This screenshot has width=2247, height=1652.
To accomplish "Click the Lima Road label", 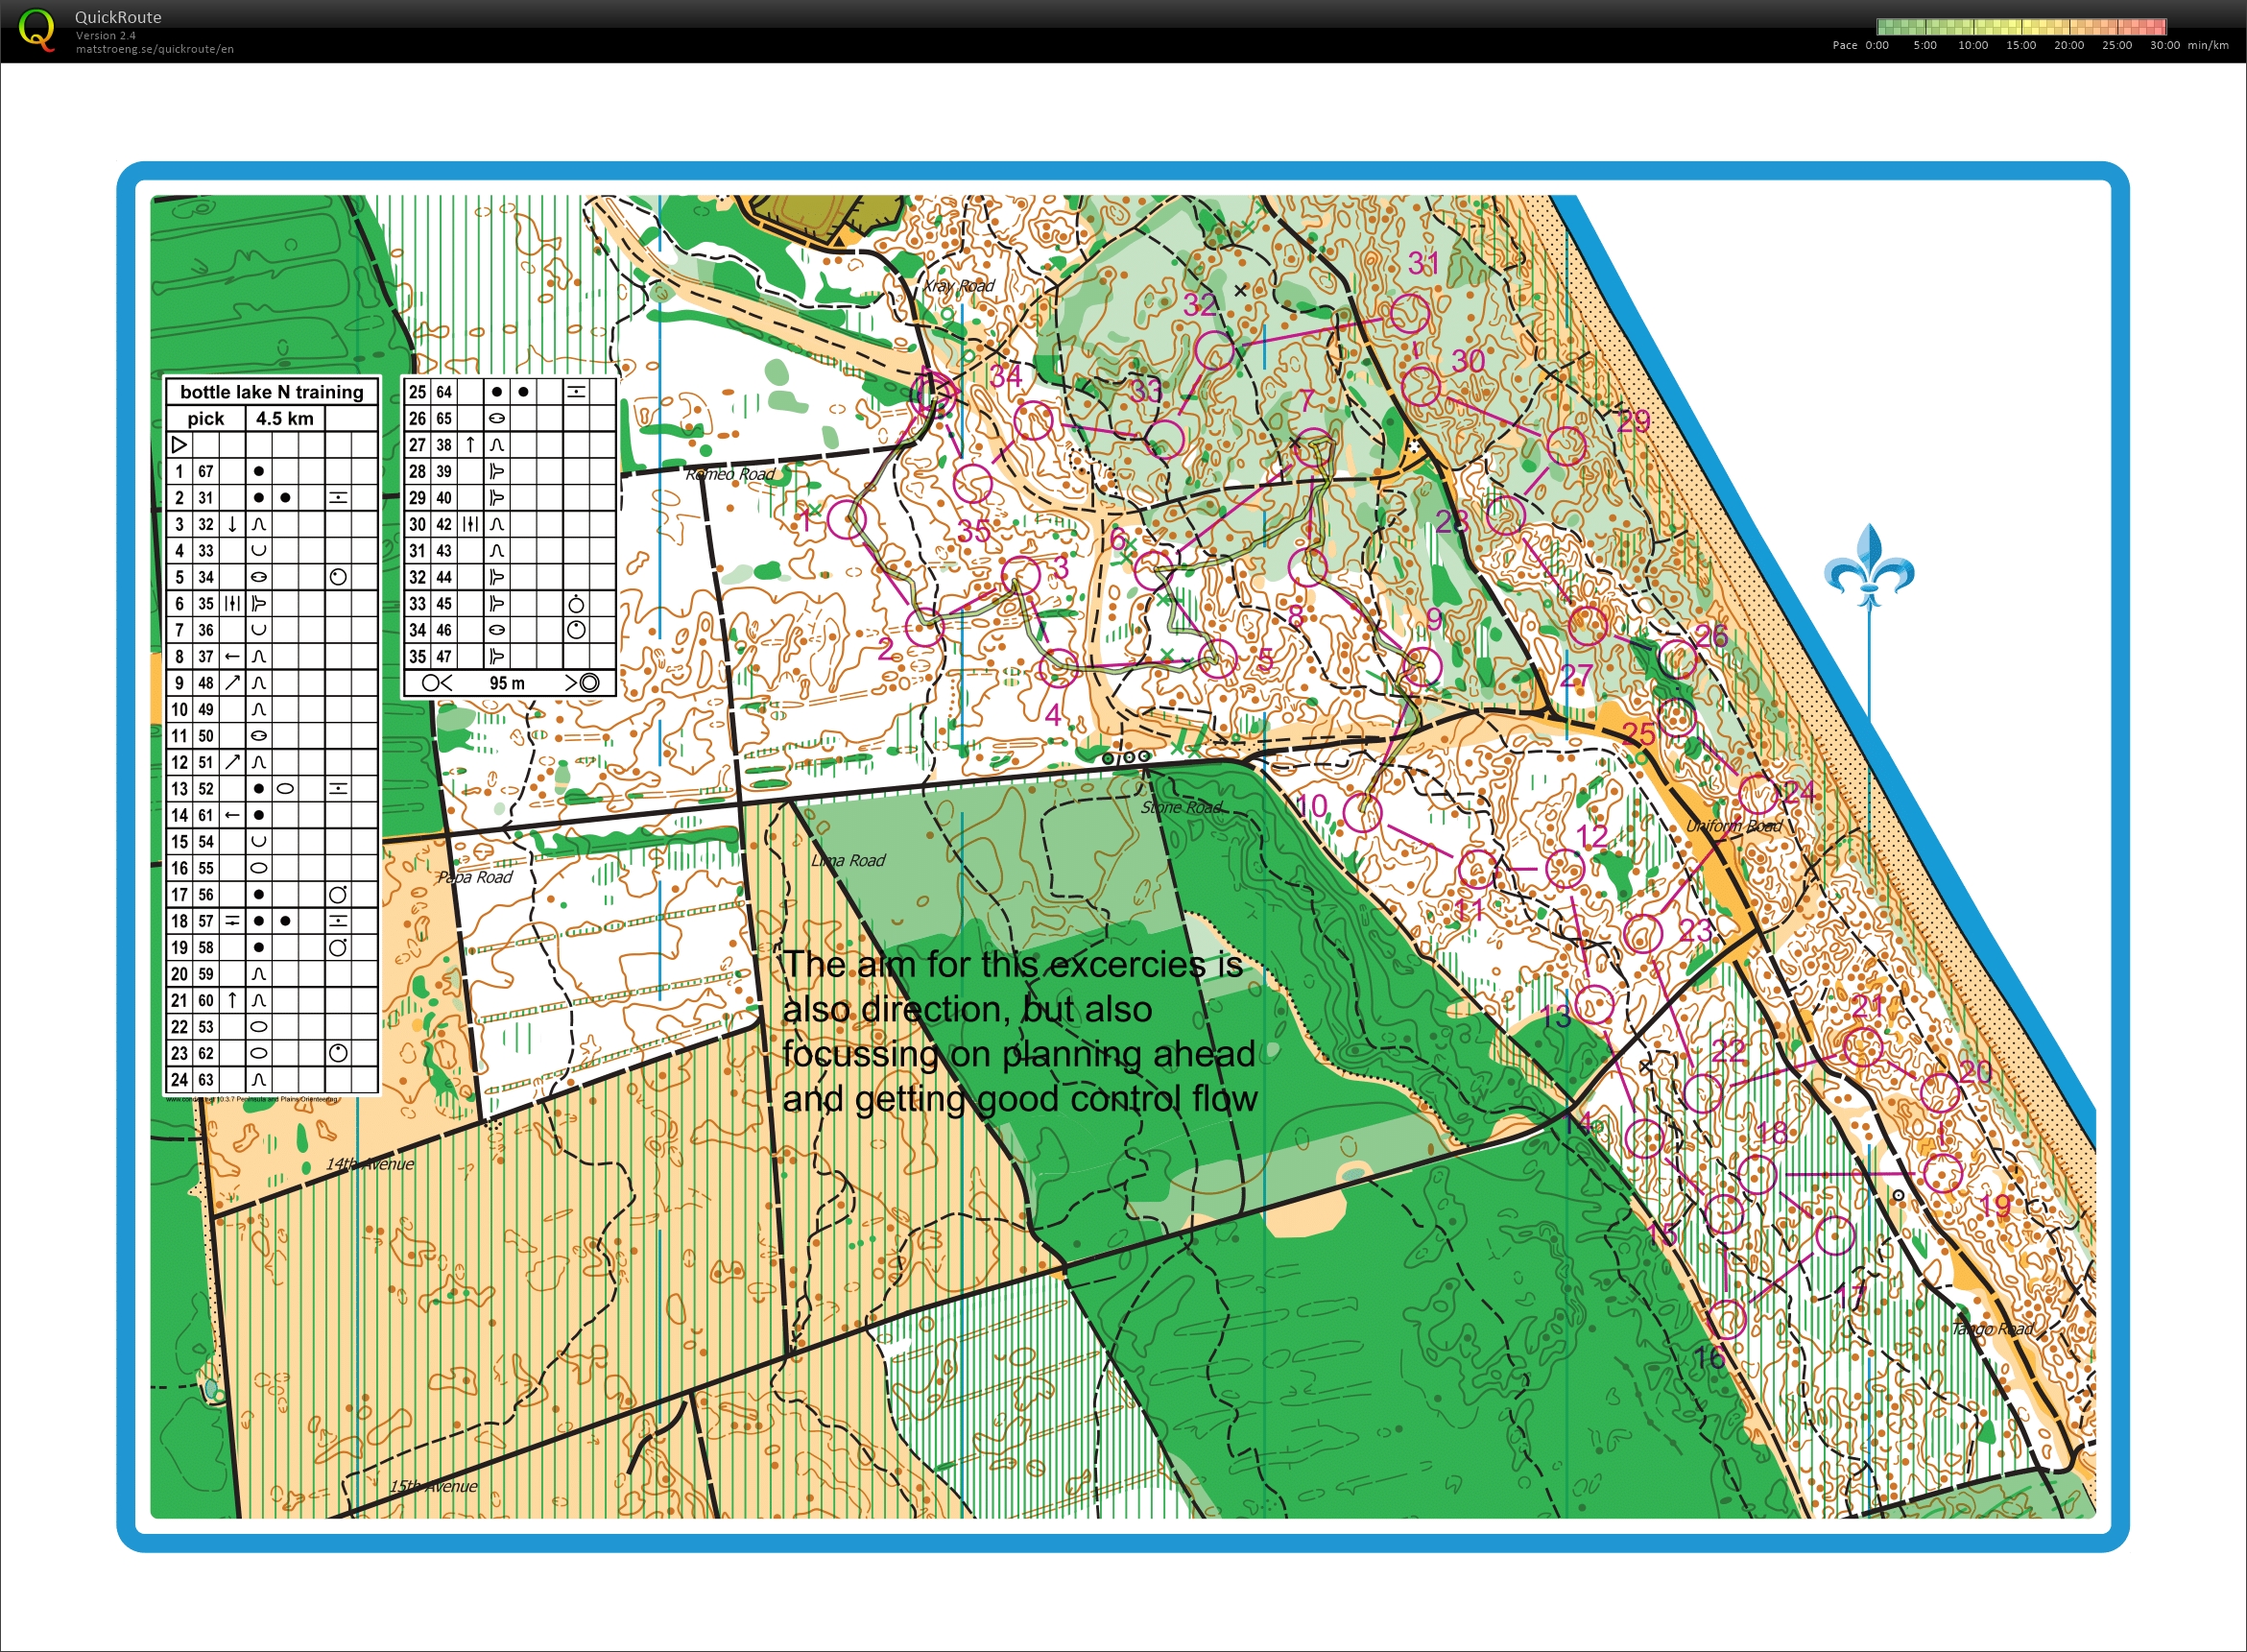I will (848, 860).
